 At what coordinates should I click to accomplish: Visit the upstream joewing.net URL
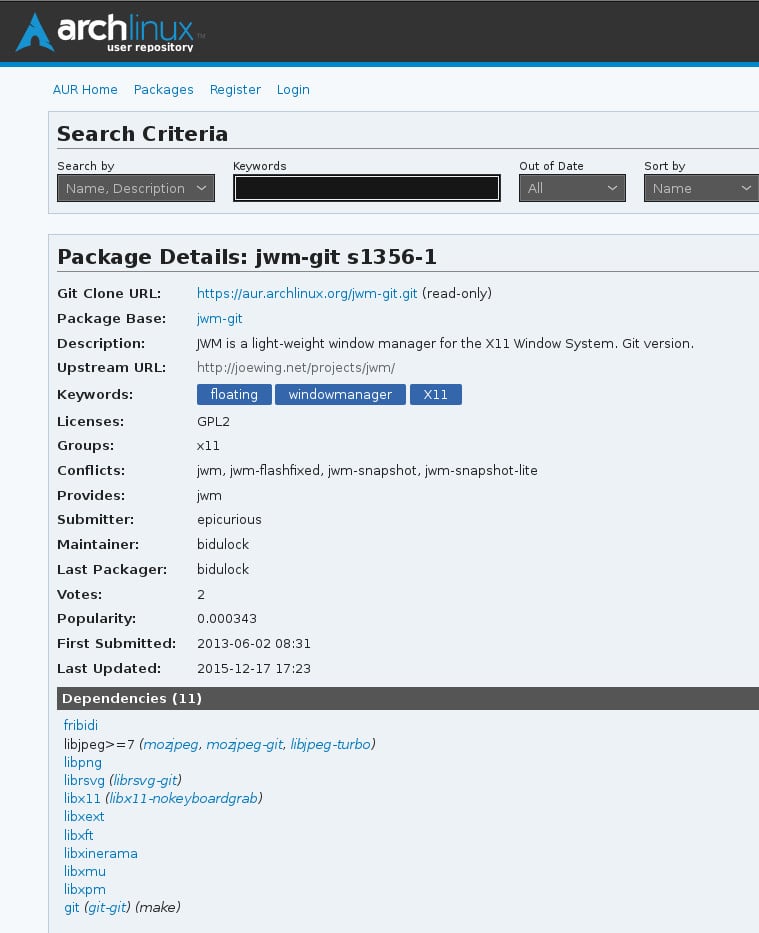point(296,368)
